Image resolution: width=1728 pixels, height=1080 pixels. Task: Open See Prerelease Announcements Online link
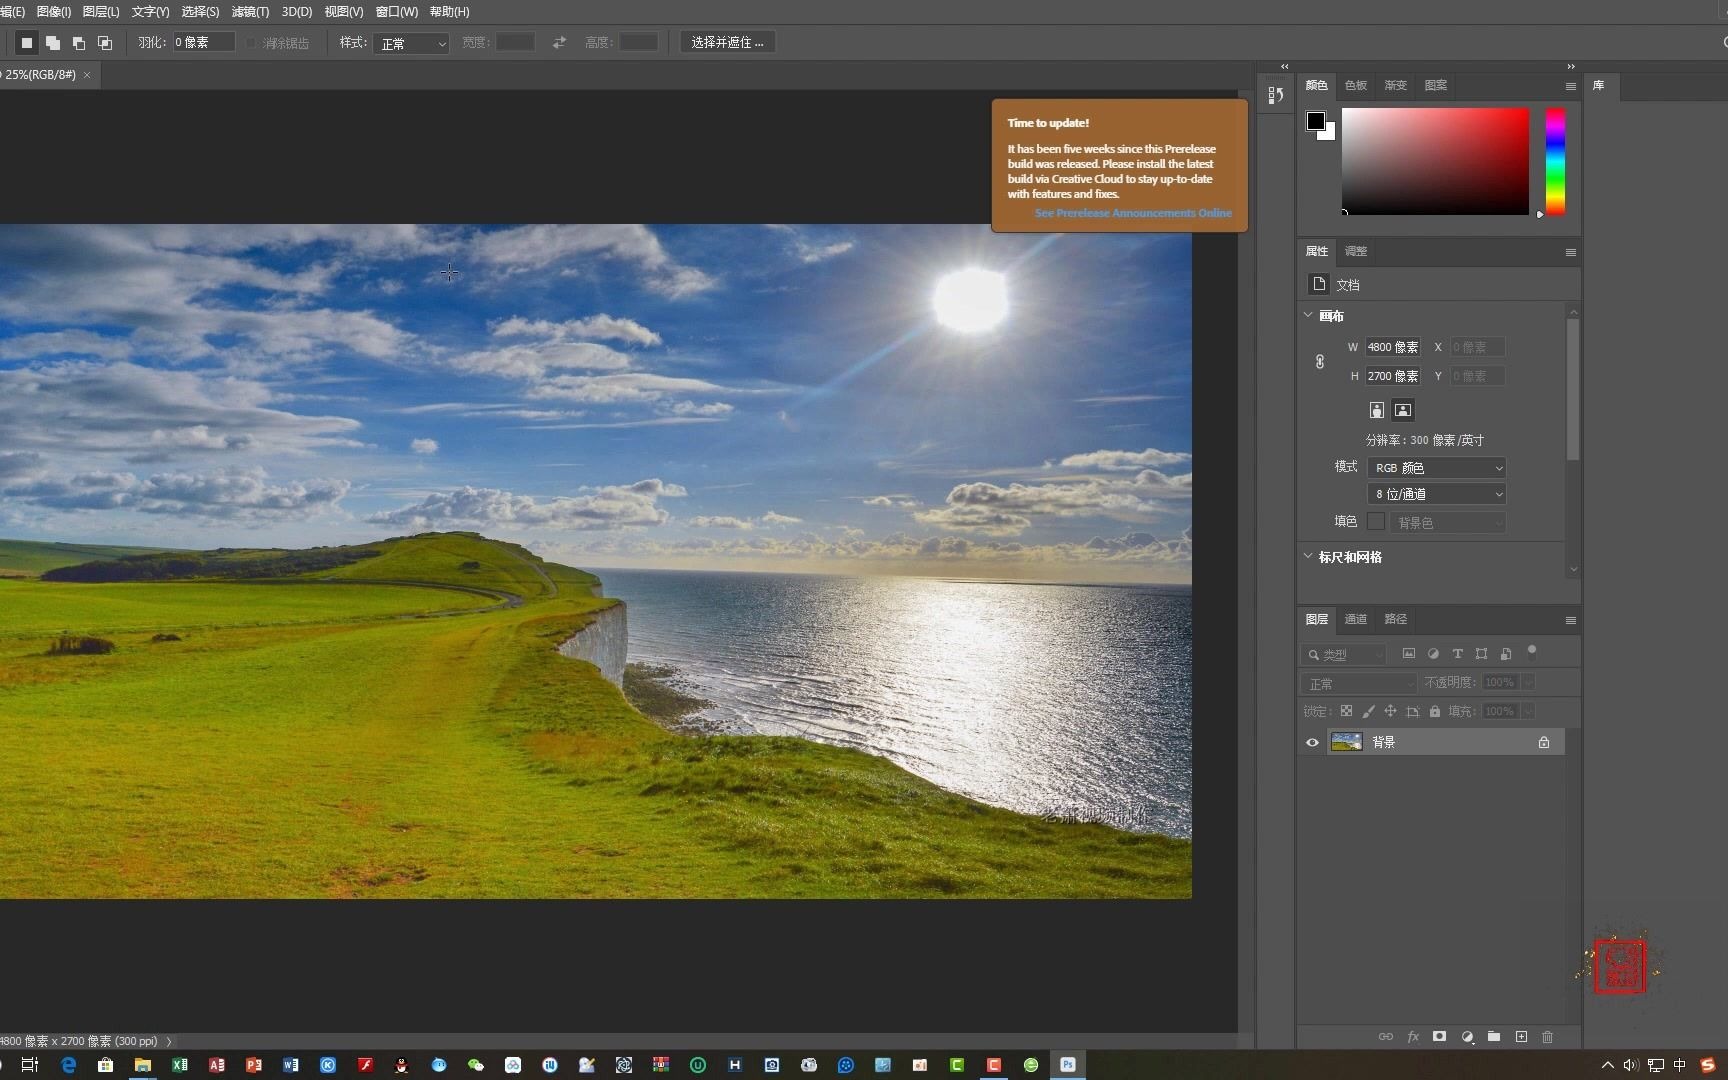pyautogui.click(x=1133, y=213)
